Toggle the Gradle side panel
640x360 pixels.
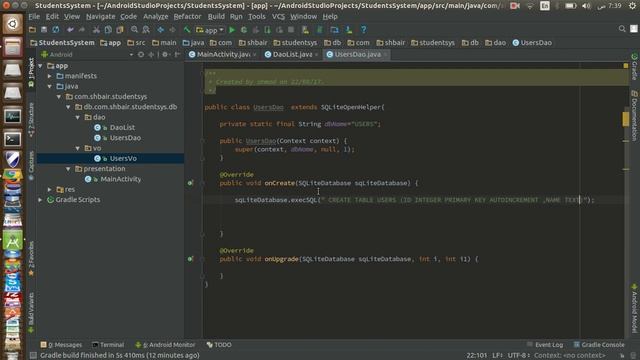point(634,67)
